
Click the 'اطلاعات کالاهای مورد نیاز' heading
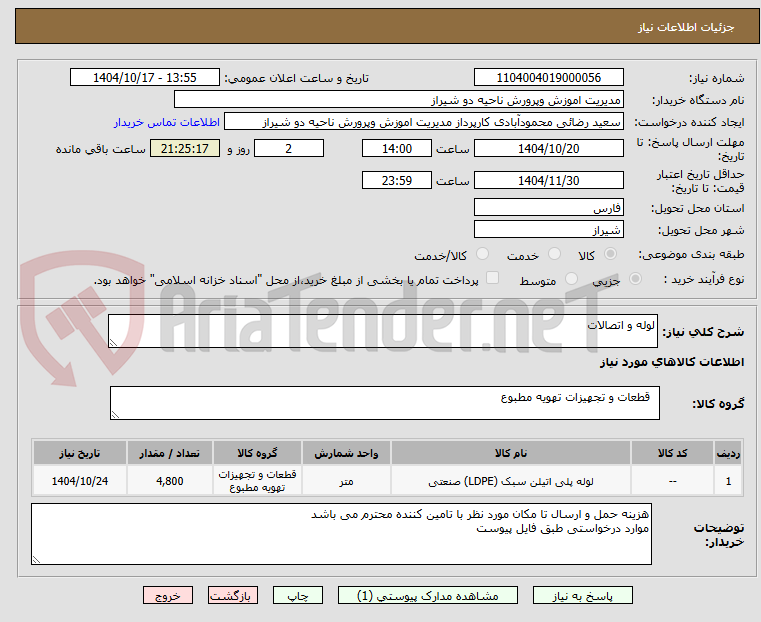pos(672,362)
